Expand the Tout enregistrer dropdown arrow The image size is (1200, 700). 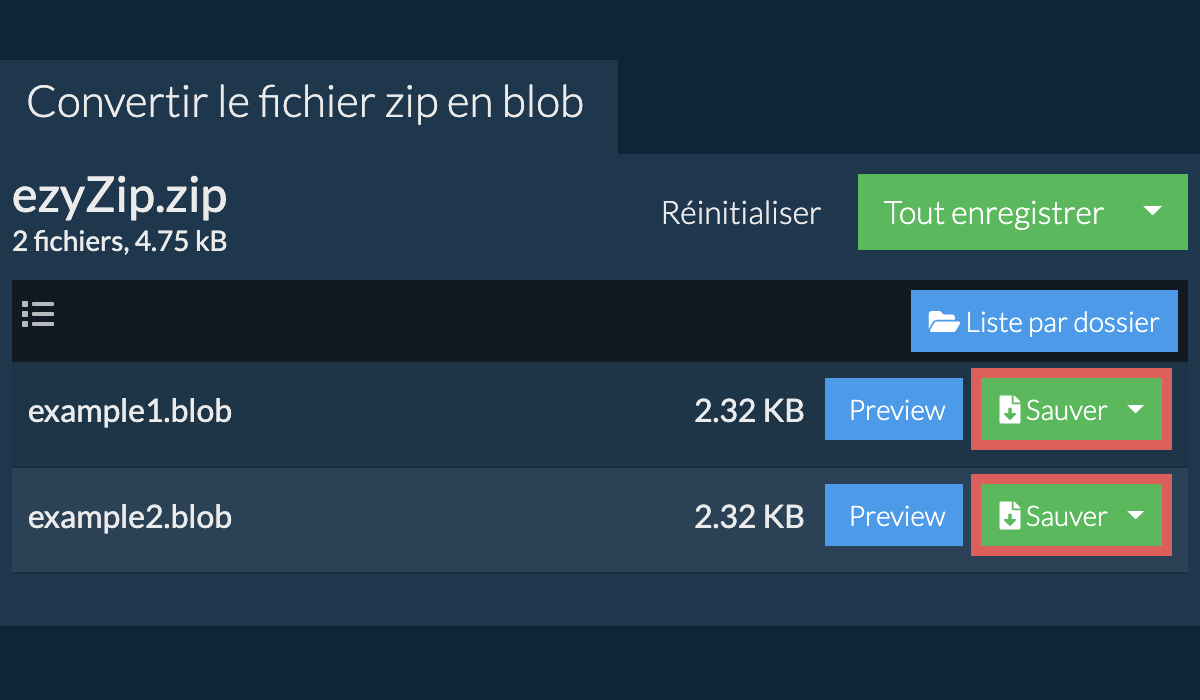pyautogui.click(x=1152, y=212)
